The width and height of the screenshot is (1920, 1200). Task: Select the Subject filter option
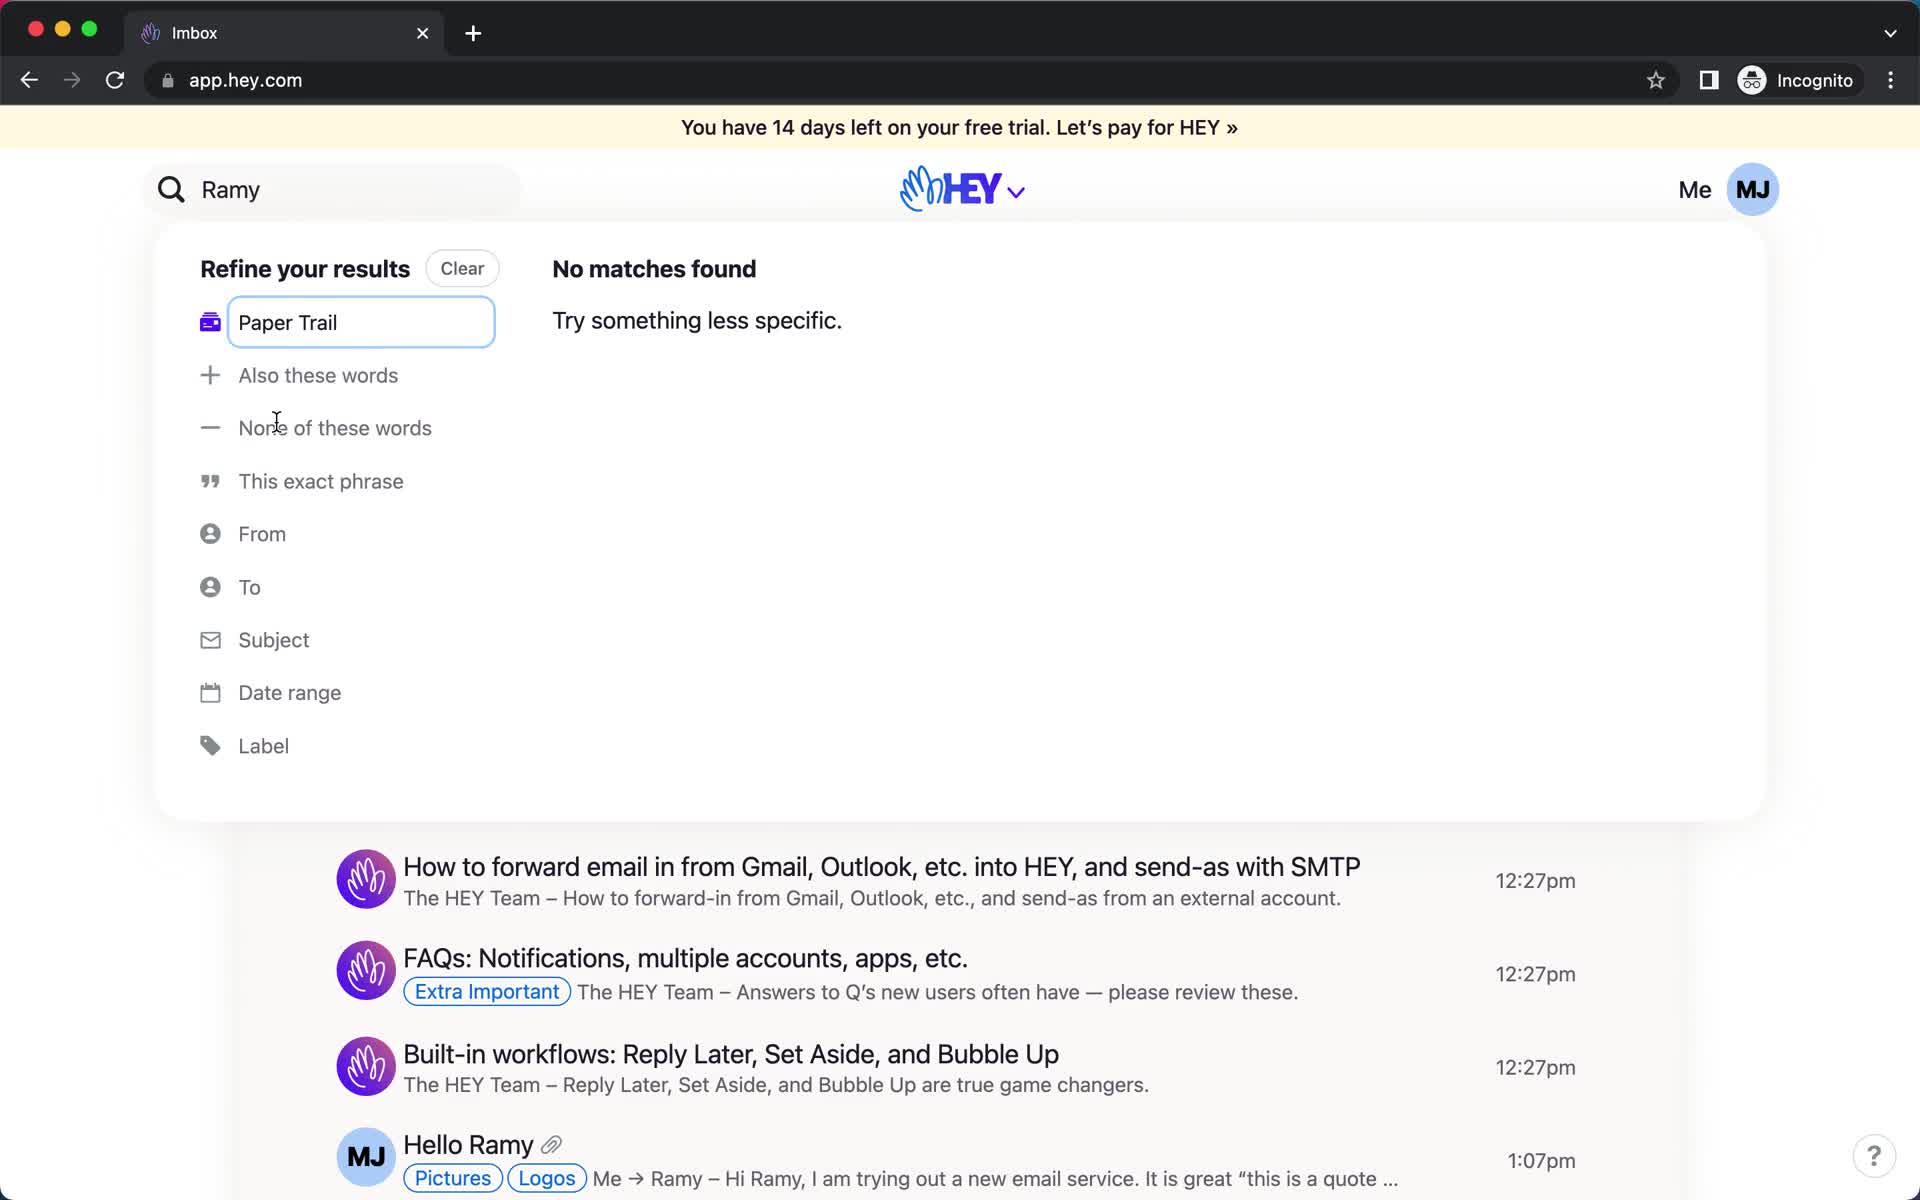(274, 640)
